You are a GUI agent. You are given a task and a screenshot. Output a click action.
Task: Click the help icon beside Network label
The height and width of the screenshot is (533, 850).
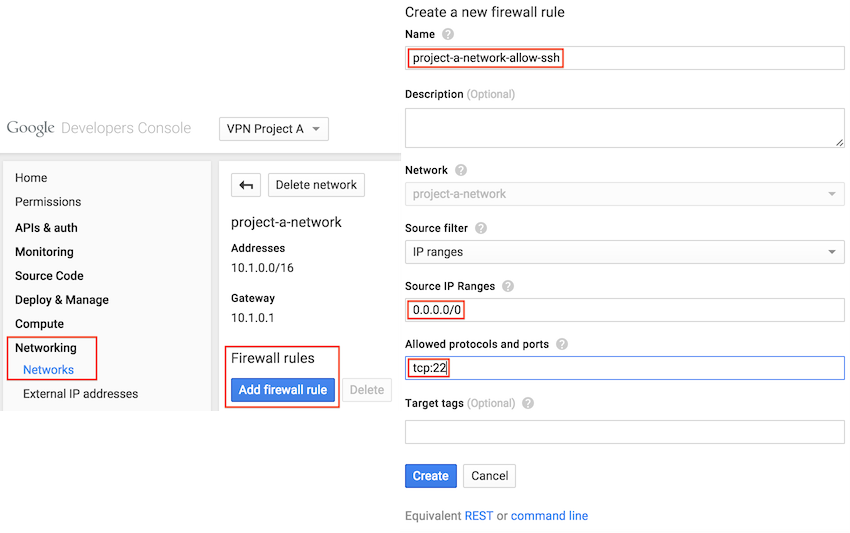pyautogui.click(x=461, y=171)
